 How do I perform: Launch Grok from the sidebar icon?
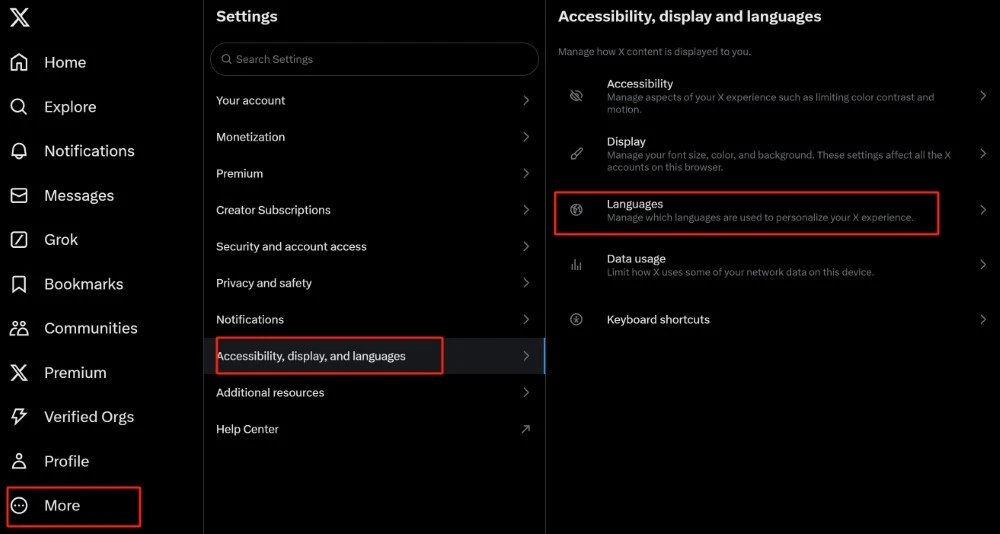[x=19, y=240]
